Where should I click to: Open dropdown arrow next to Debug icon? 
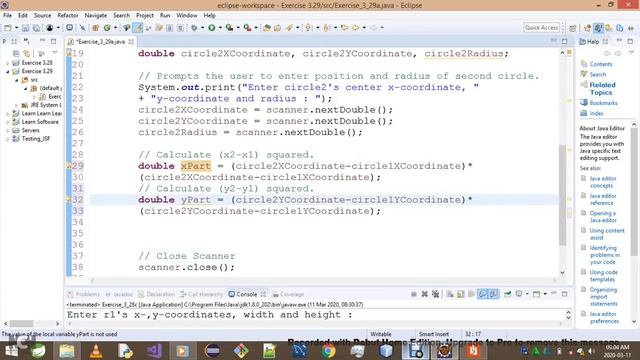pos(202,28)
